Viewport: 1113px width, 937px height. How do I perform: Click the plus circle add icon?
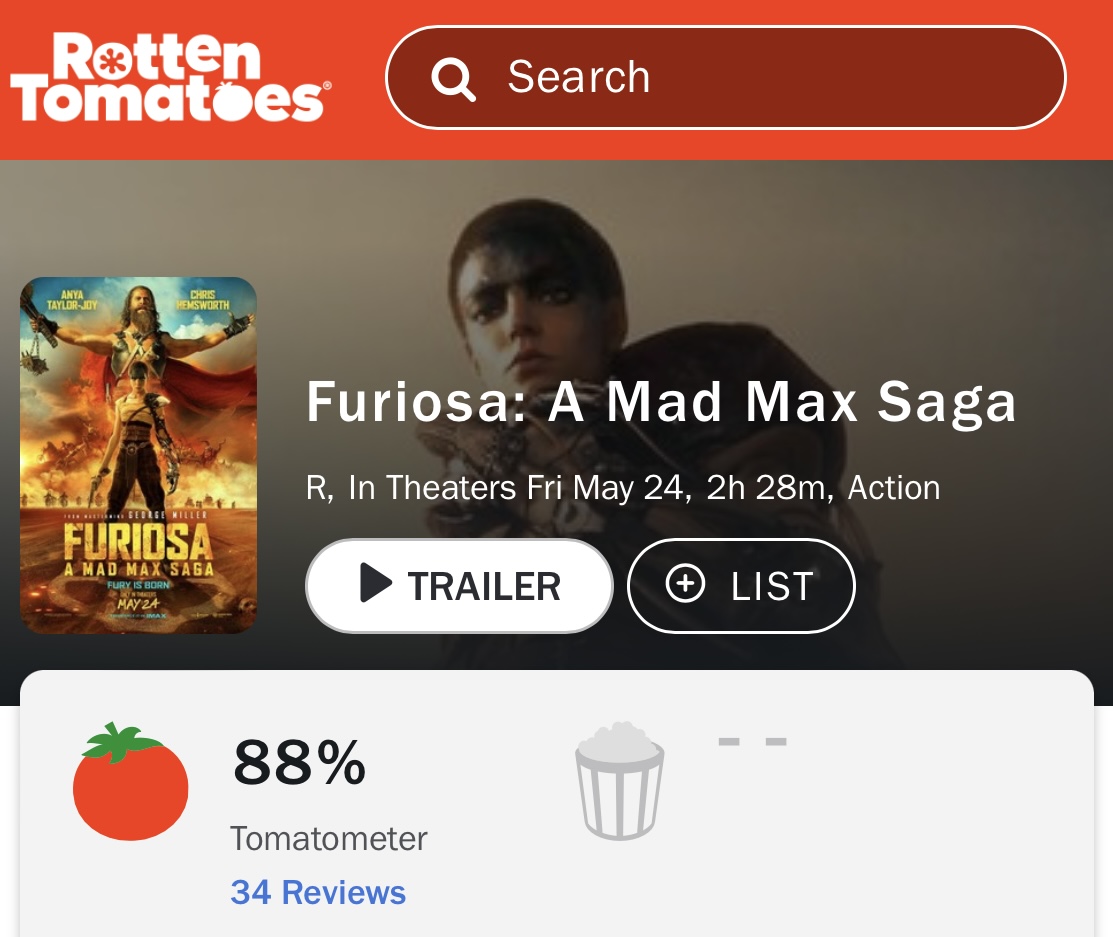pos(685,585)
